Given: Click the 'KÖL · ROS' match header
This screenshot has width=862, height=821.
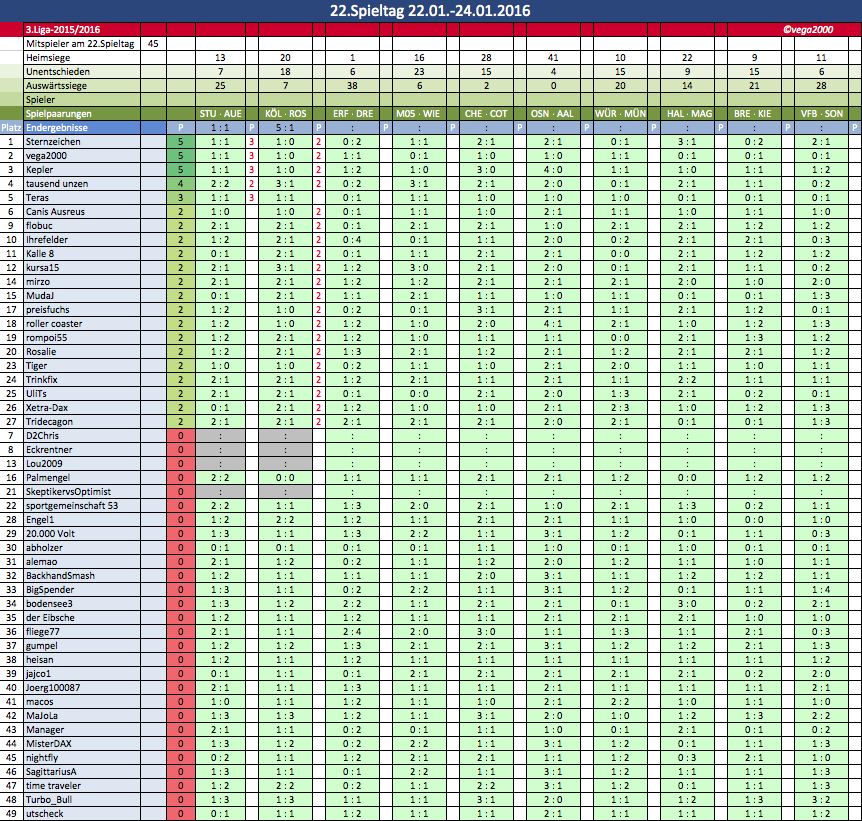Looking at the screenshot, I should tap(285, 114).
